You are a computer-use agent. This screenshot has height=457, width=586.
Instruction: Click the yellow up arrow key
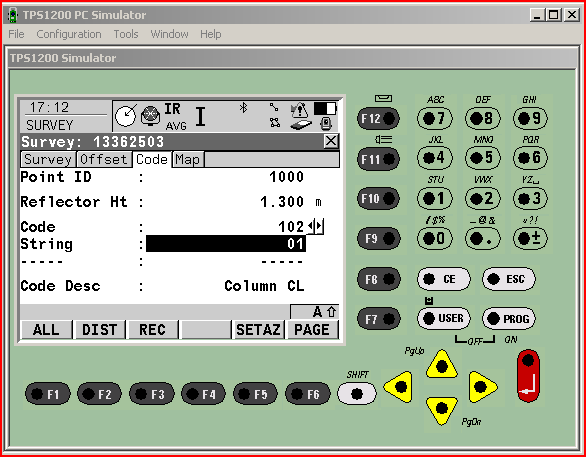coord(442,365)
